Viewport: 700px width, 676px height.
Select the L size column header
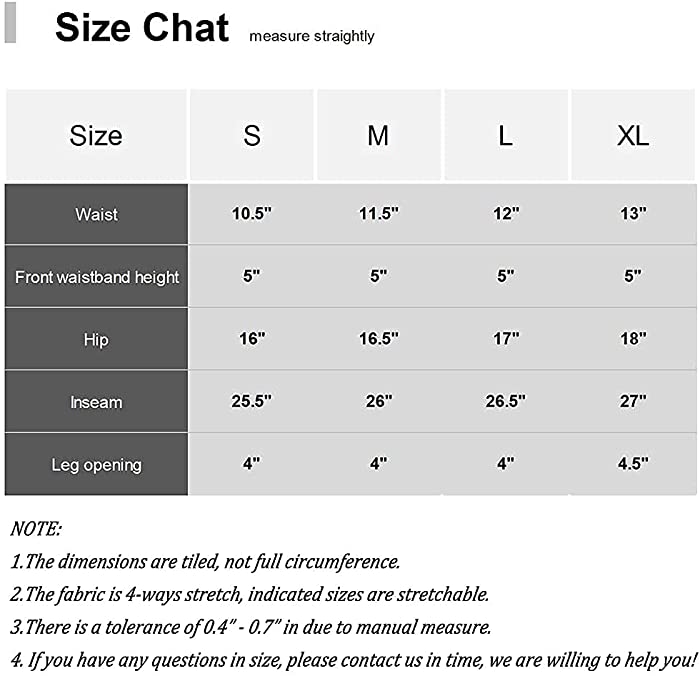pos(506,135)
